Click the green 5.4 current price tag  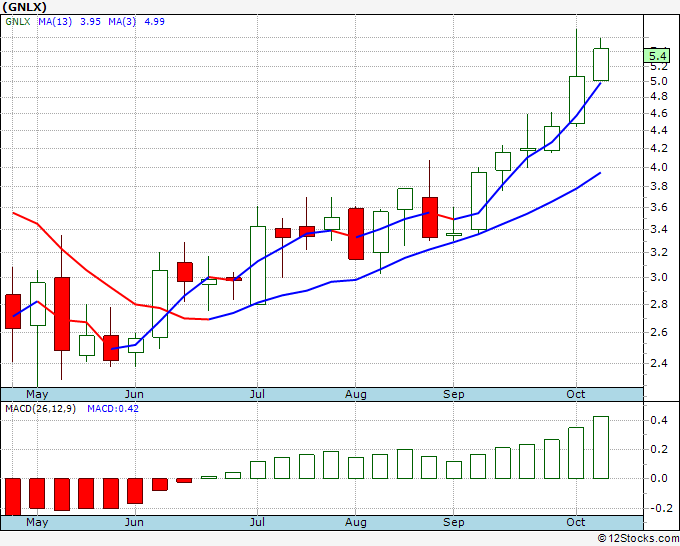657,56
